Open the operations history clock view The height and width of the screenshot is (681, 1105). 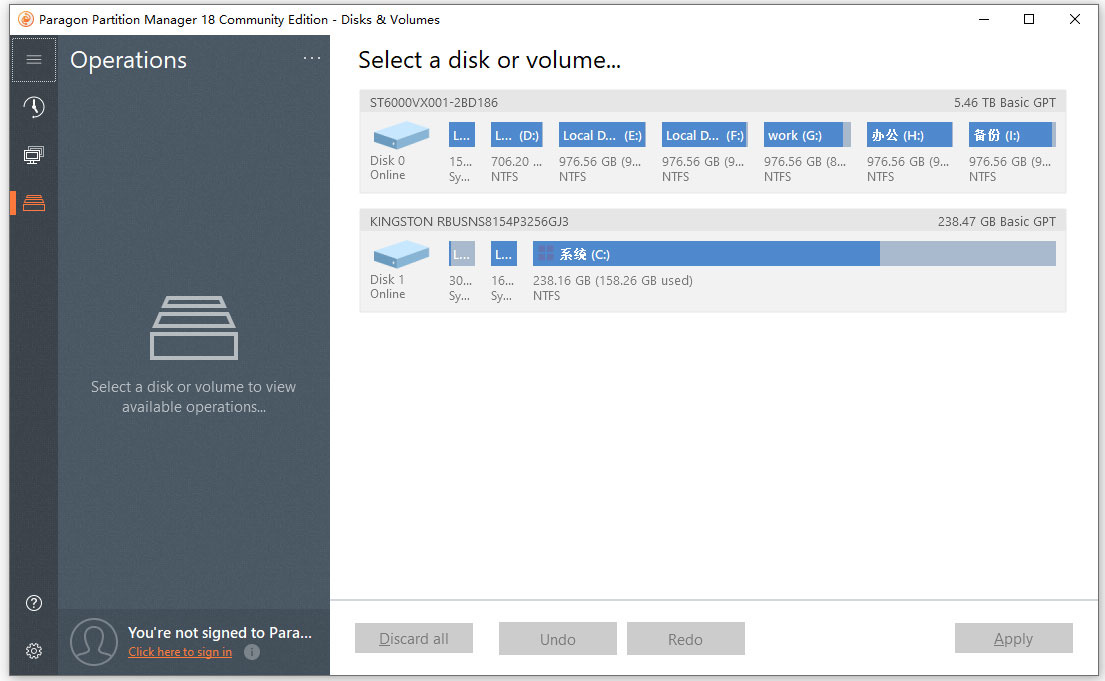pyautogui.click(x=33, y=107)
